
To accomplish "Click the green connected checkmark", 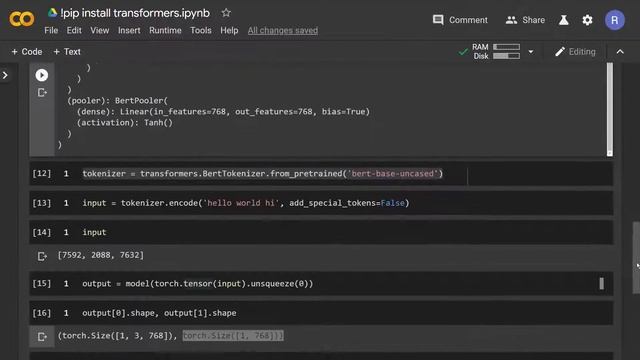I will (x=463, y=52).
